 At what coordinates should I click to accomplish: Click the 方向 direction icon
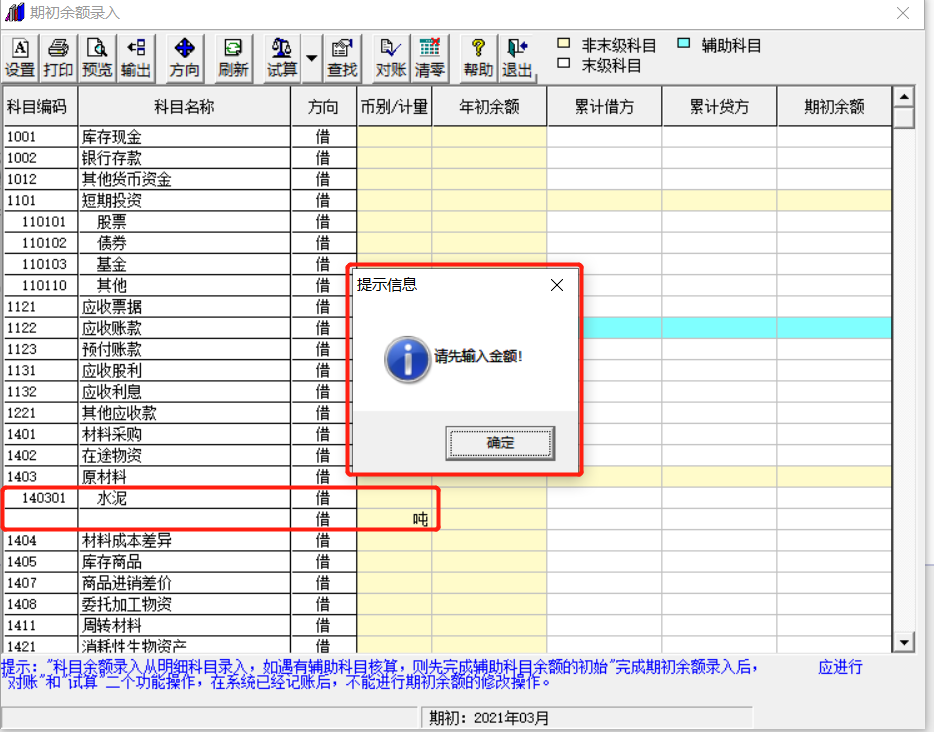pyautogui.click(x=184, y=58)
